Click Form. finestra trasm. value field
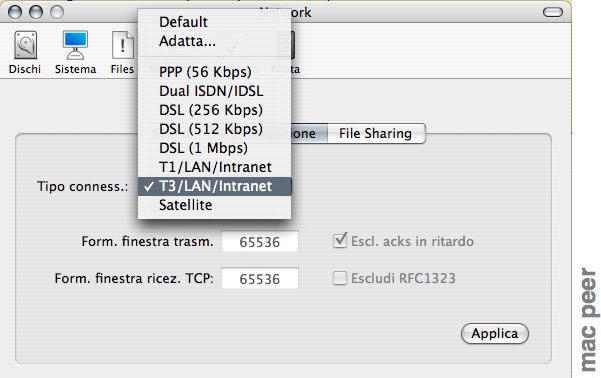601x378 pixels. click(x=260, y=242)
